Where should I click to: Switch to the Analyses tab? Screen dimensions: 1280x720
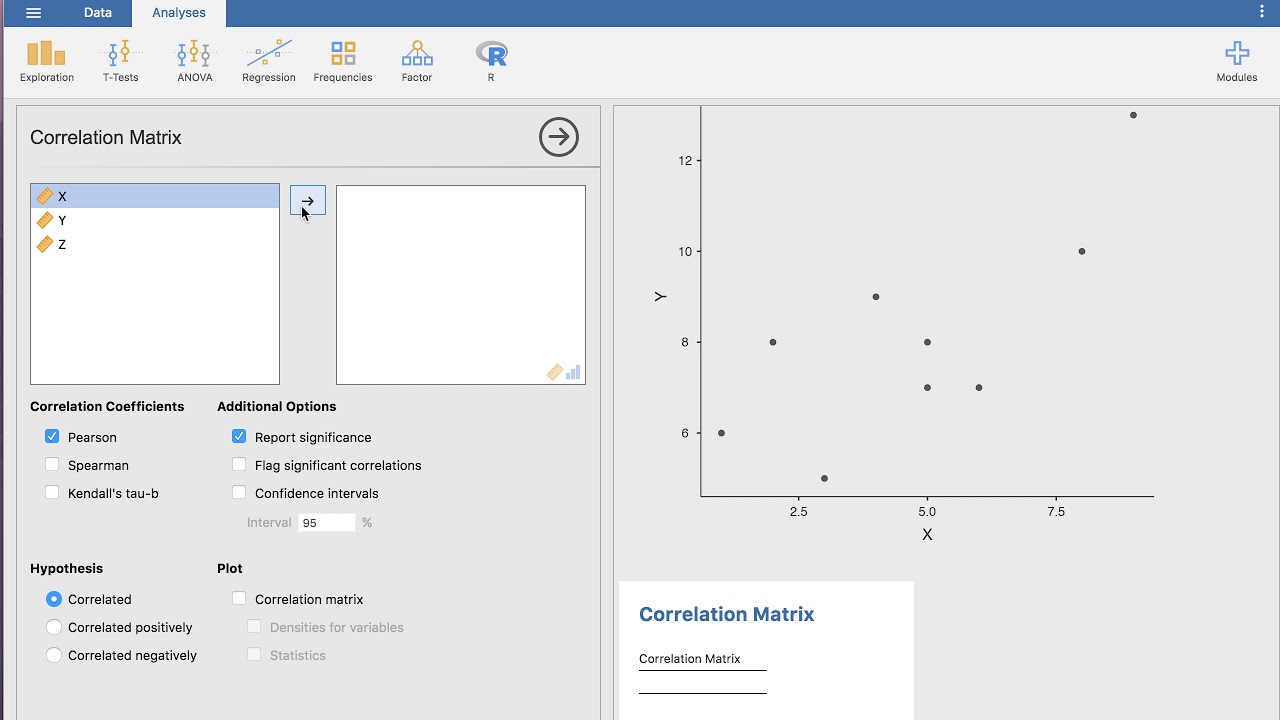(179, 13)
